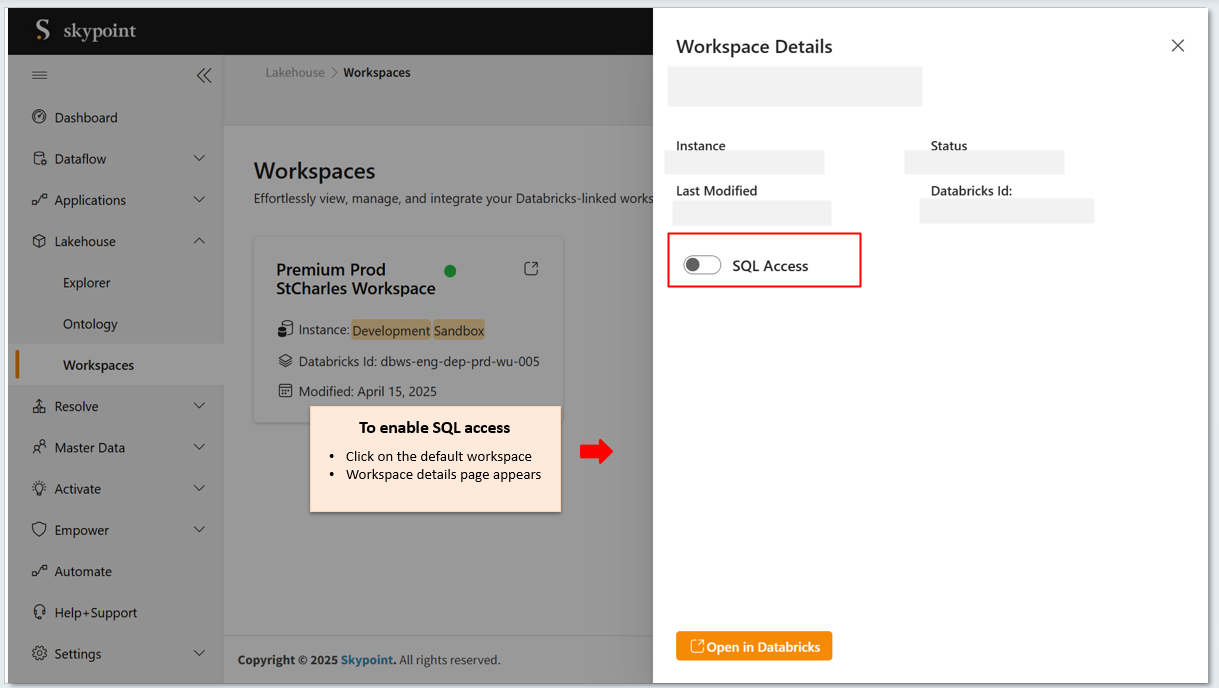Click the Dashboard gauge icon
1219x688 pixels.
[39, 117]
